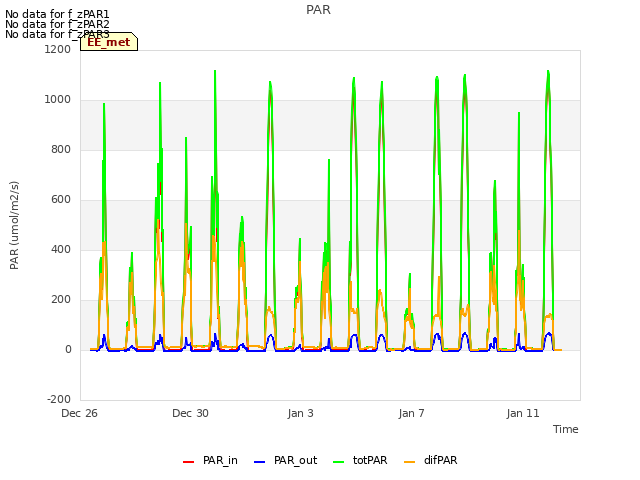Click the 1000 y-axis tick label
The height and width of the screenshot is (480, 640).
(x=58, y=100)
